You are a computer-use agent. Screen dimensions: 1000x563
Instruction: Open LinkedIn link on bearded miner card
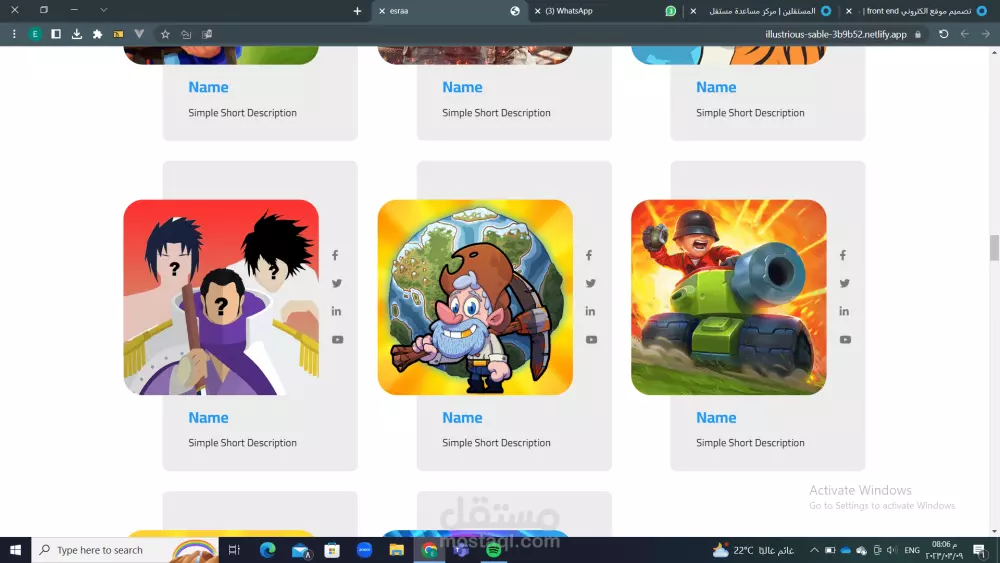pos(590,311)
